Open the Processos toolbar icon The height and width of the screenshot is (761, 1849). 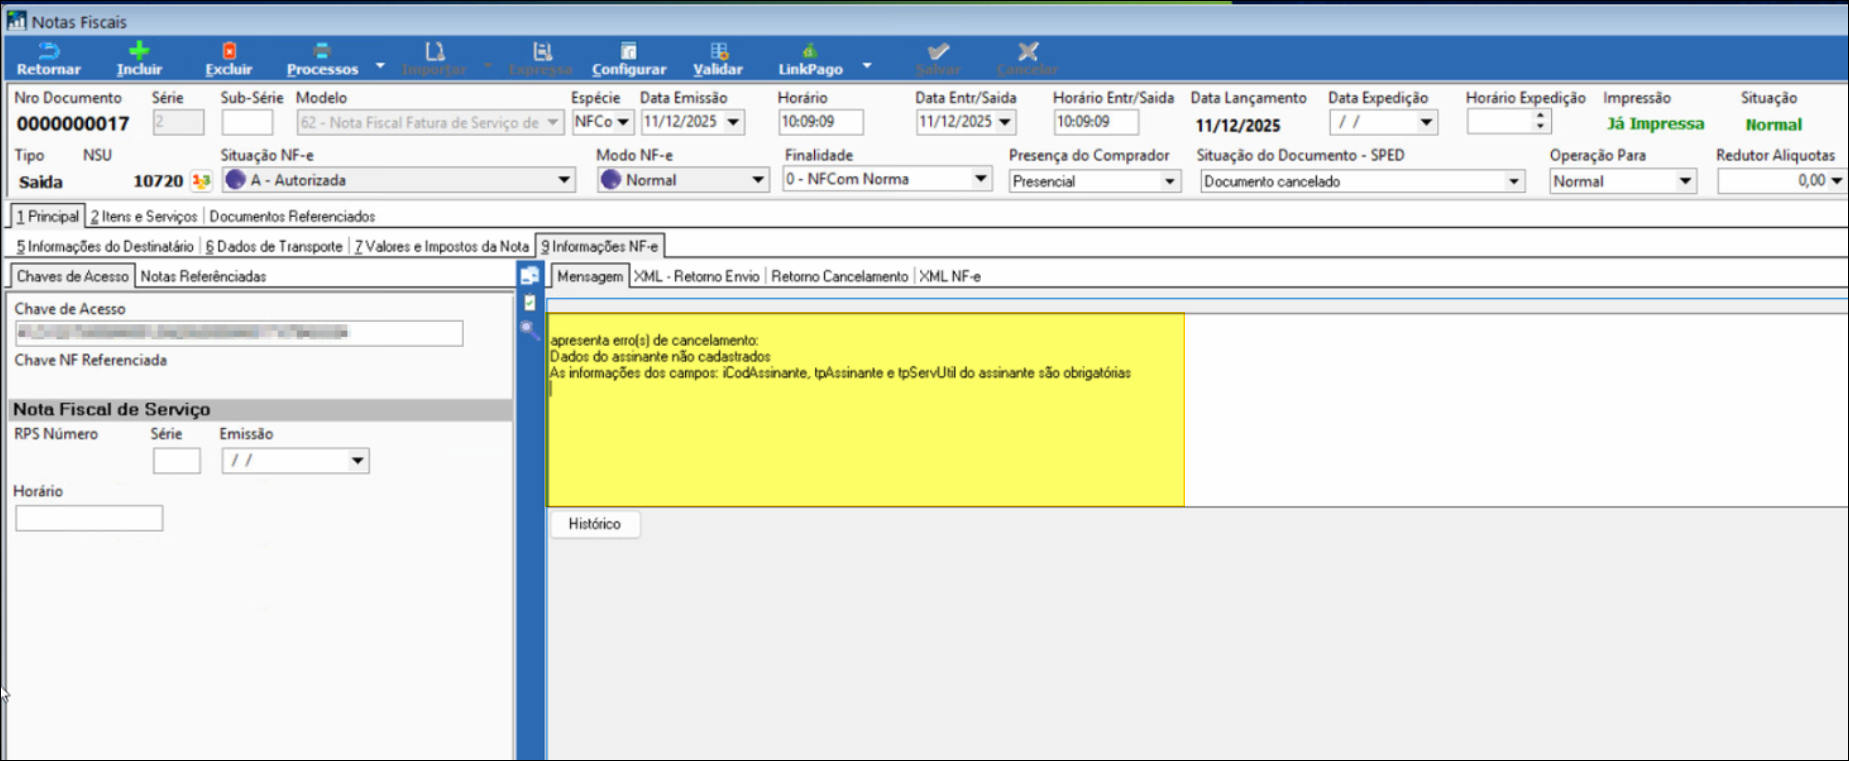pos(321,51)
